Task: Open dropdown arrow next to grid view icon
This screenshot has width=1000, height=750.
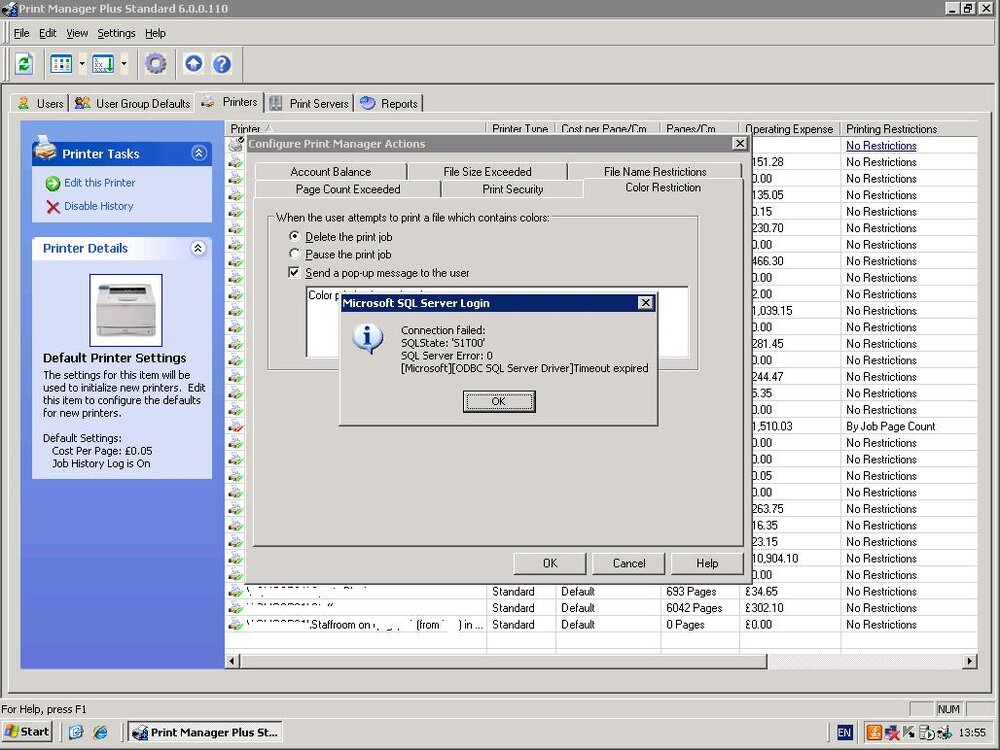Action: click(x=82, y=64)
